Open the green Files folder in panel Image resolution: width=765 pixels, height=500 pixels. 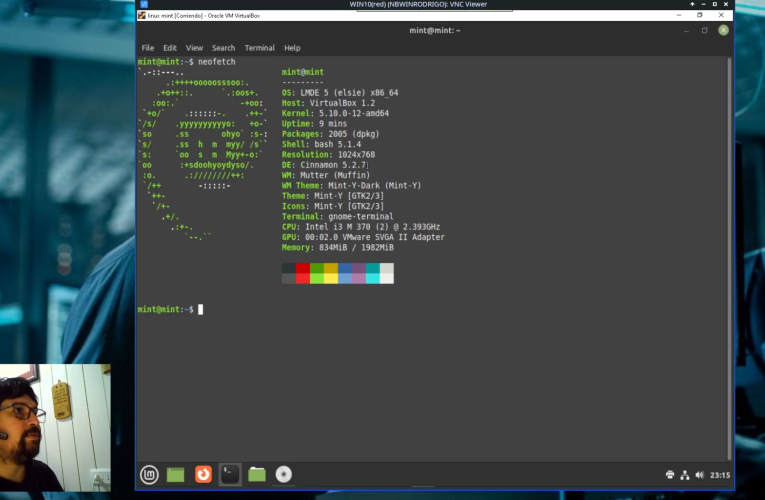pyautogui.click(x=257, y=474)
